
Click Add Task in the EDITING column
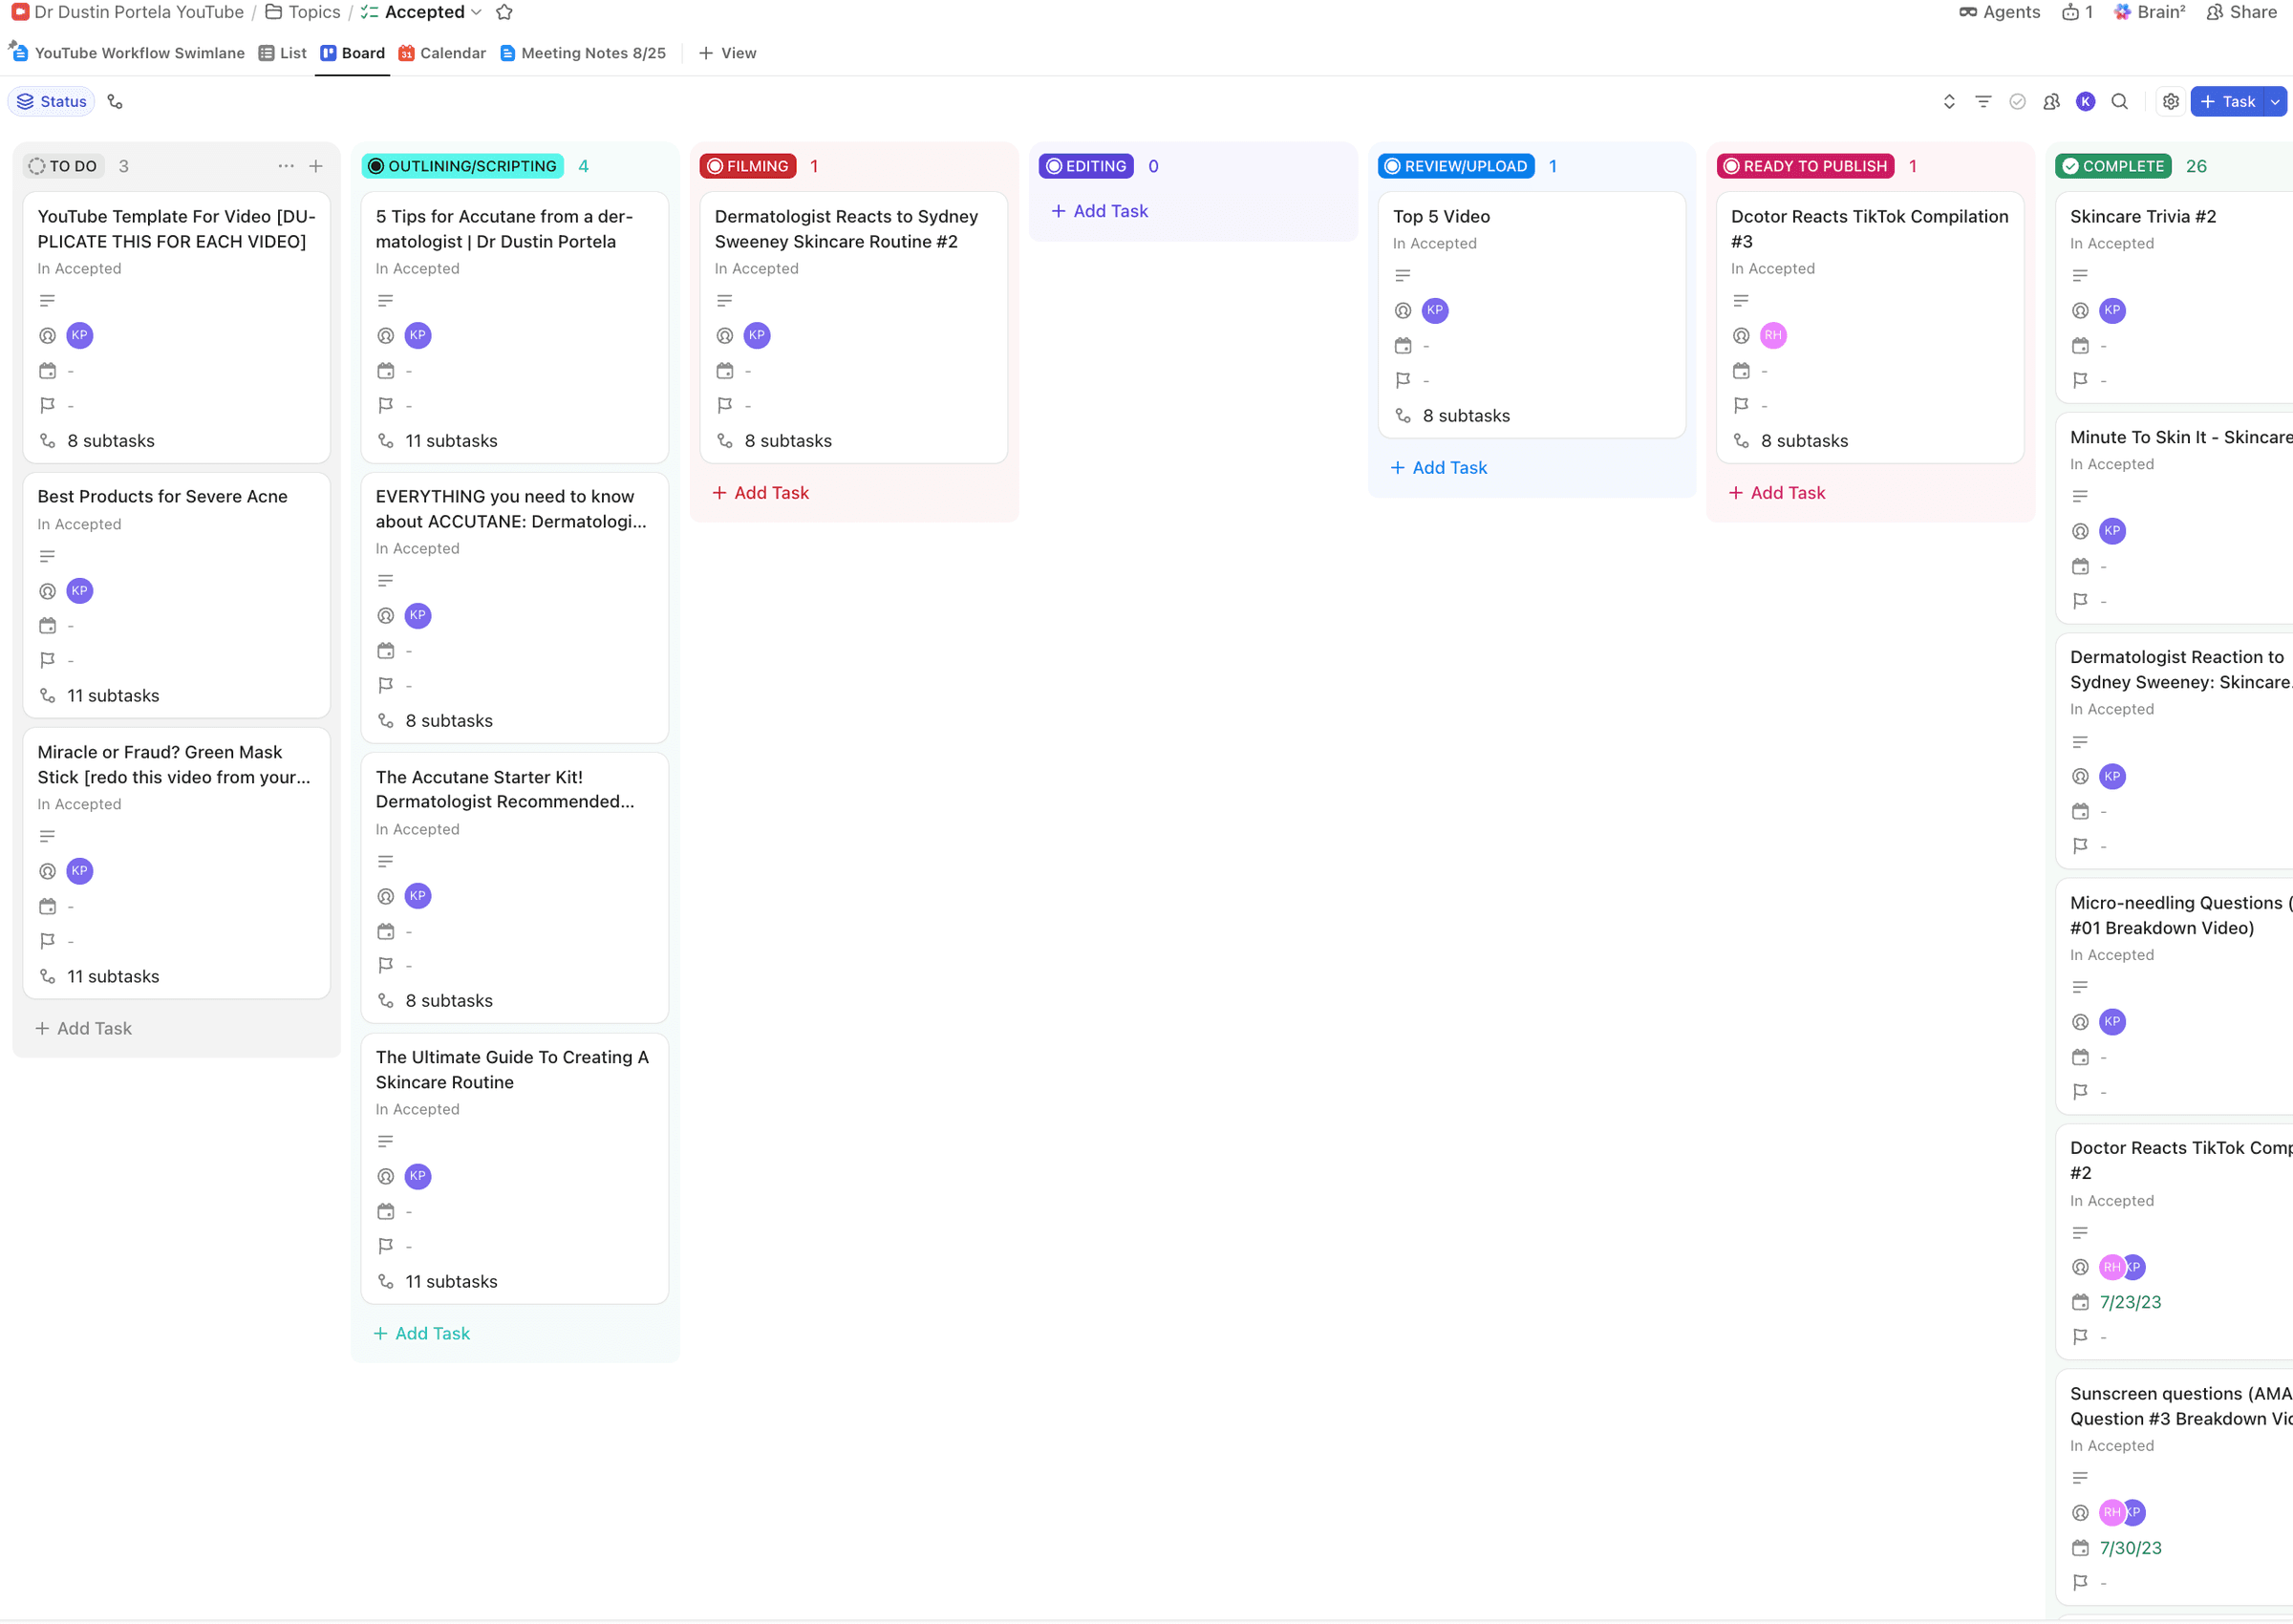(1099, 211)
